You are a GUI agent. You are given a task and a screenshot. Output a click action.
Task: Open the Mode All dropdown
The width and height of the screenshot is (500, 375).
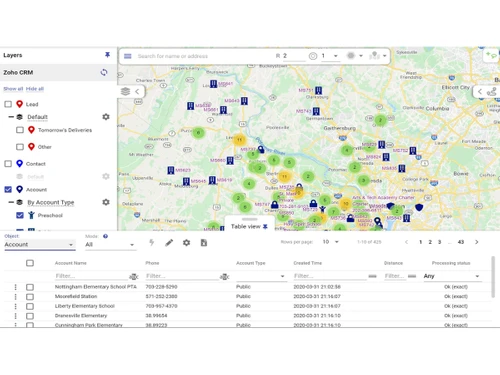pos(110,245)
